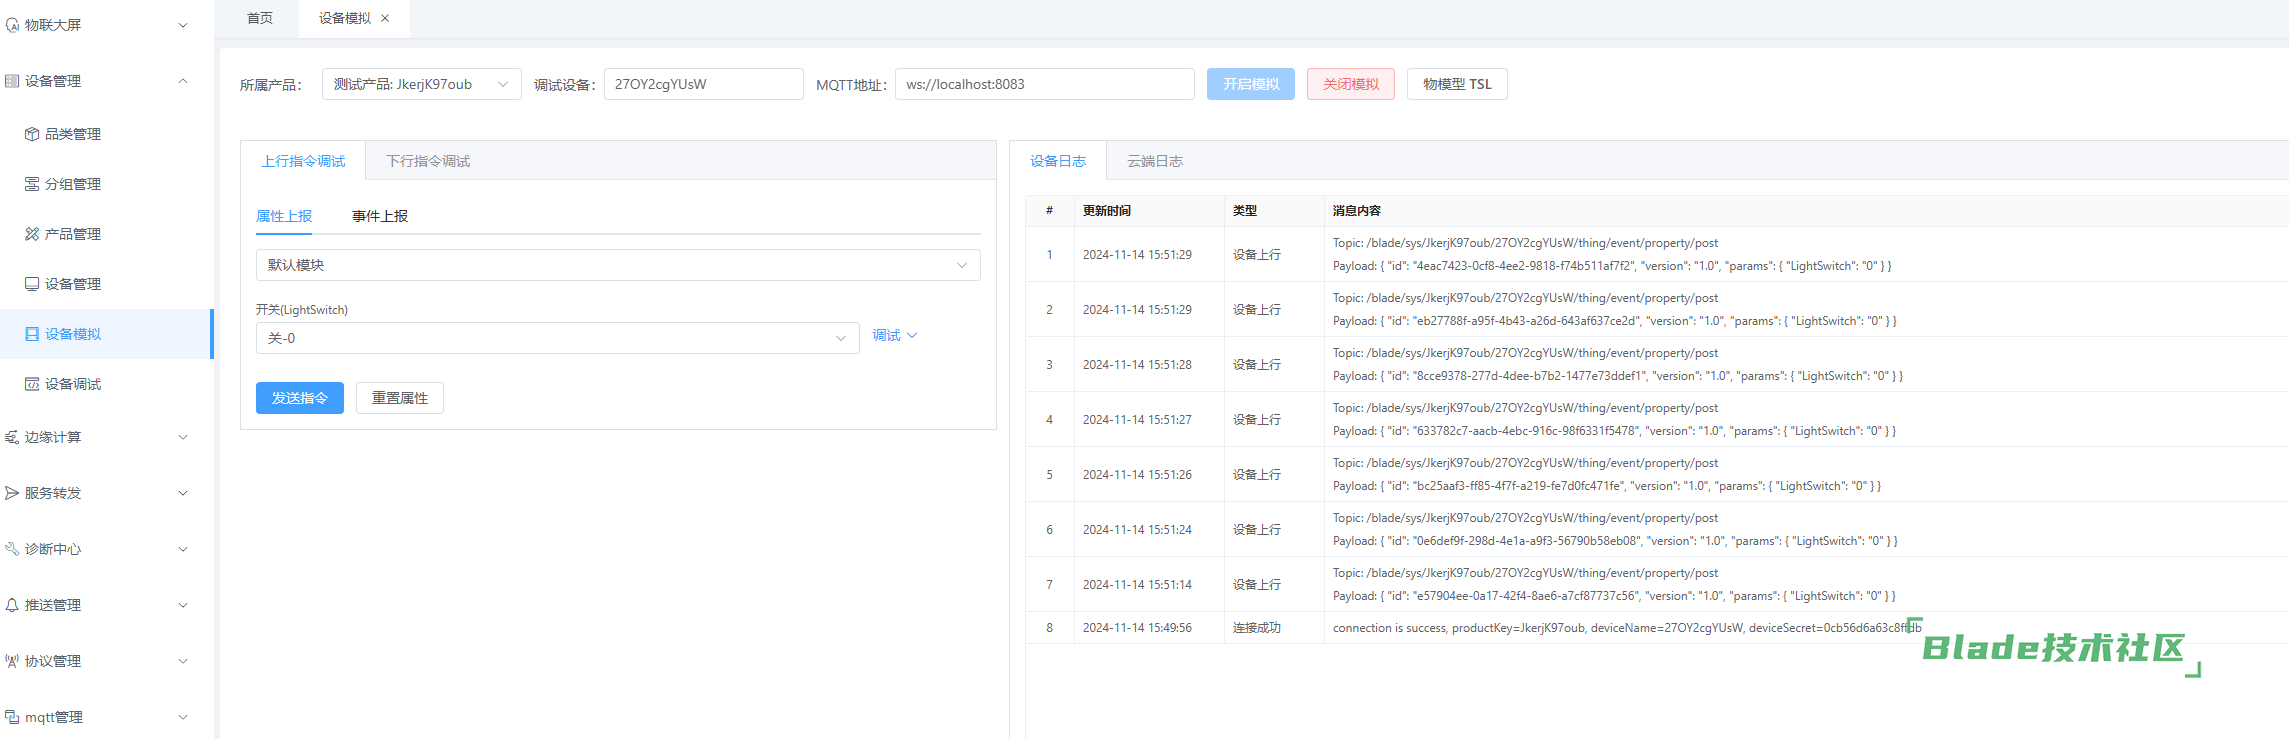Click the 设备调试 icon
The width and height of the screenshot is (2289, 739).
point(32,384)
